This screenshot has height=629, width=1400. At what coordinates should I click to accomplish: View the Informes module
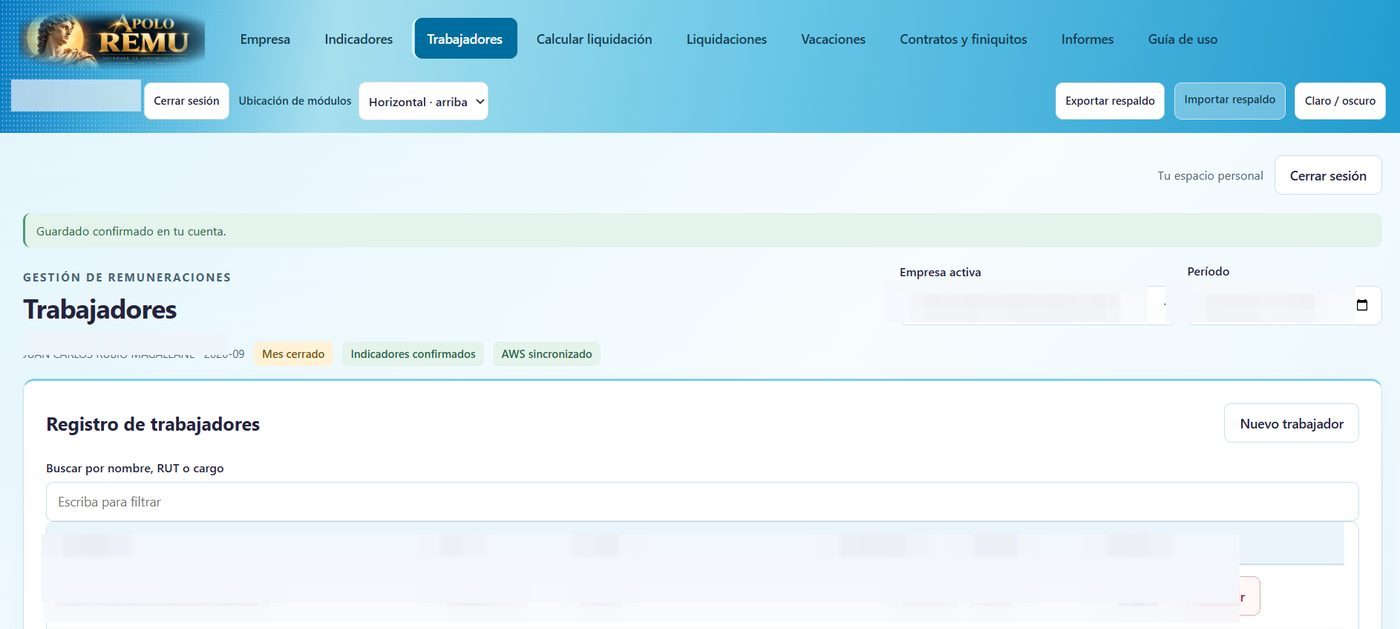(1087, 39)
